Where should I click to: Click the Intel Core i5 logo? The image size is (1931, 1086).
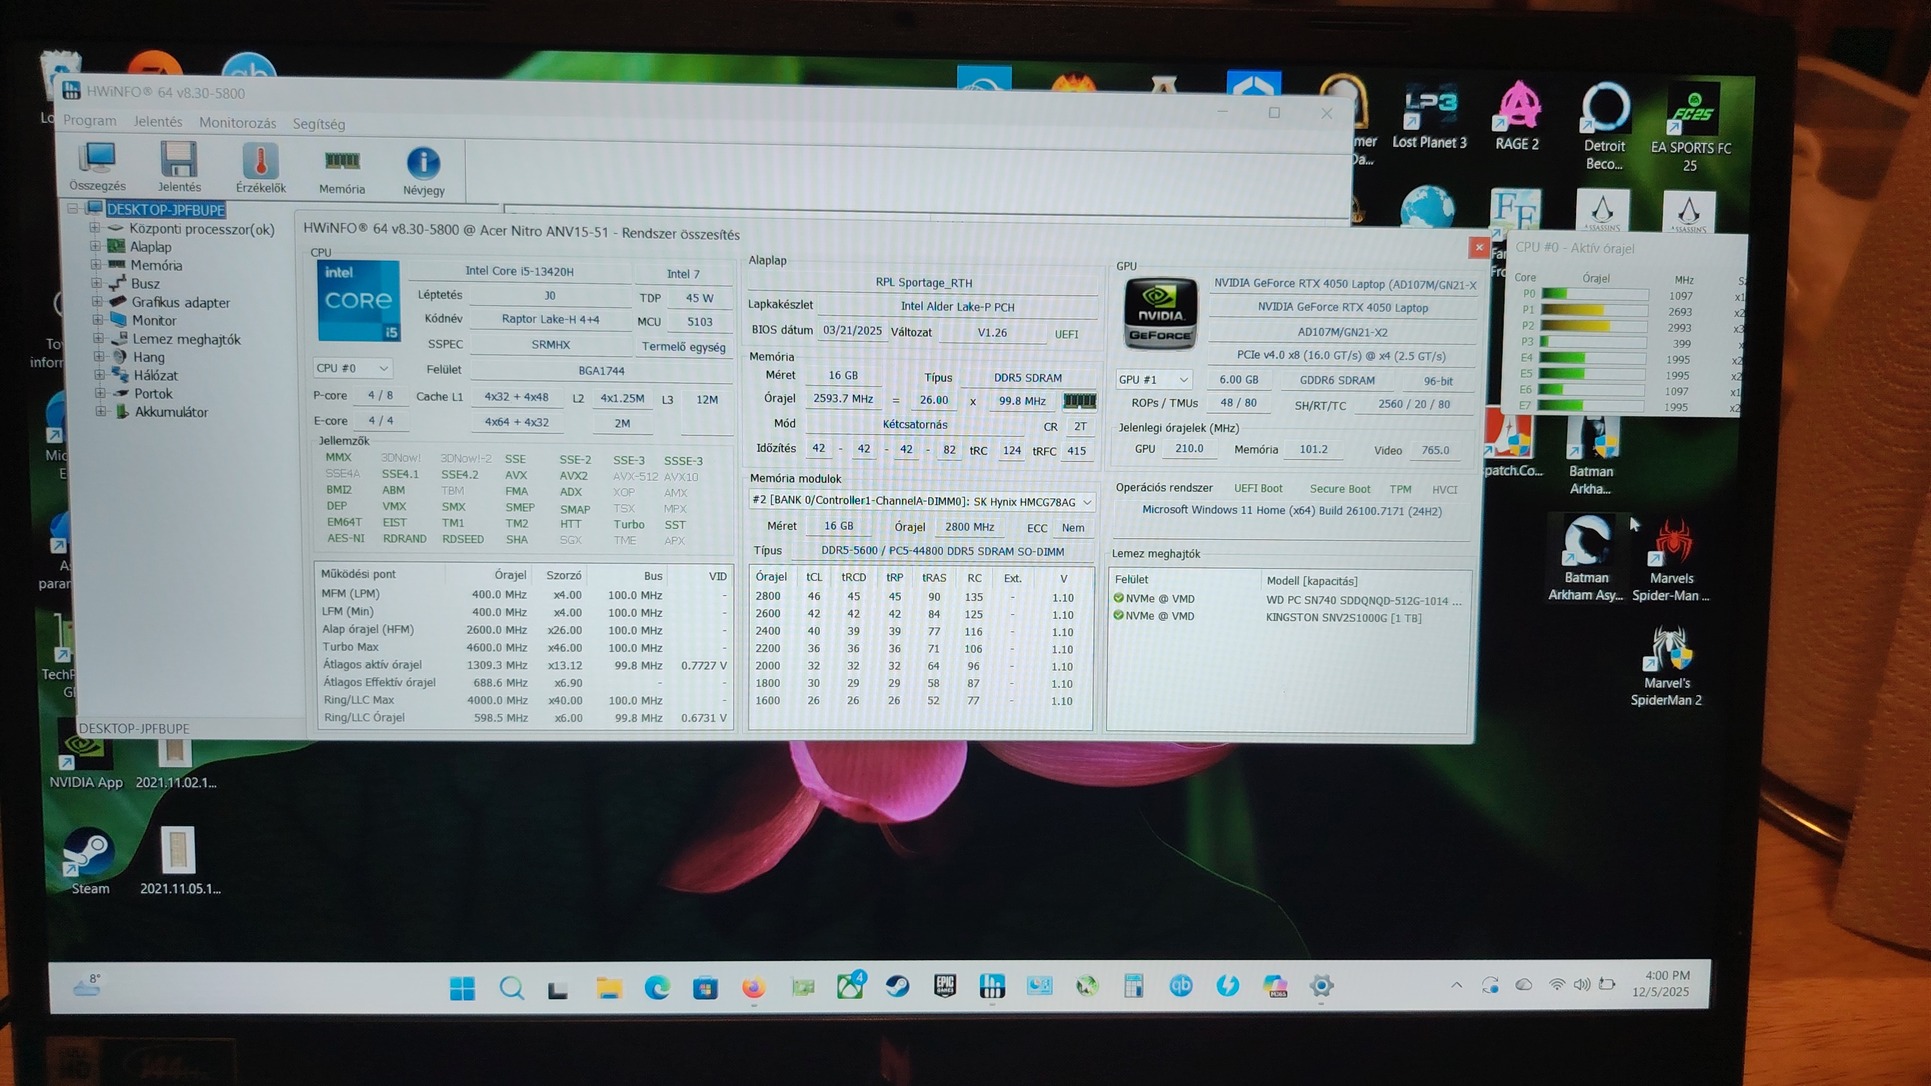(x=358, y=301)
